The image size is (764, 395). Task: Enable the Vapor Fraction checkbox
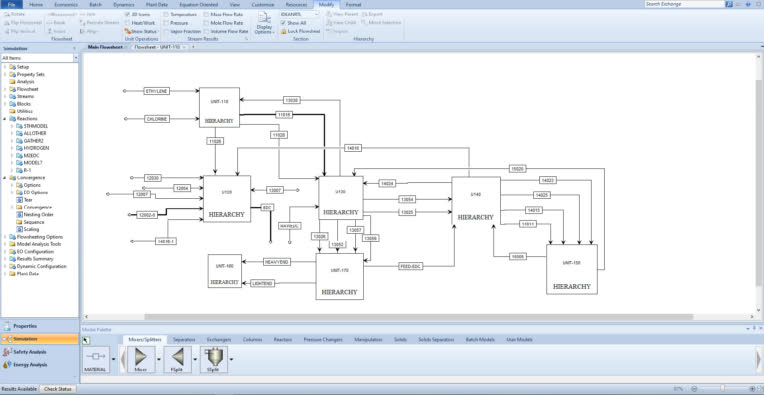166,31
